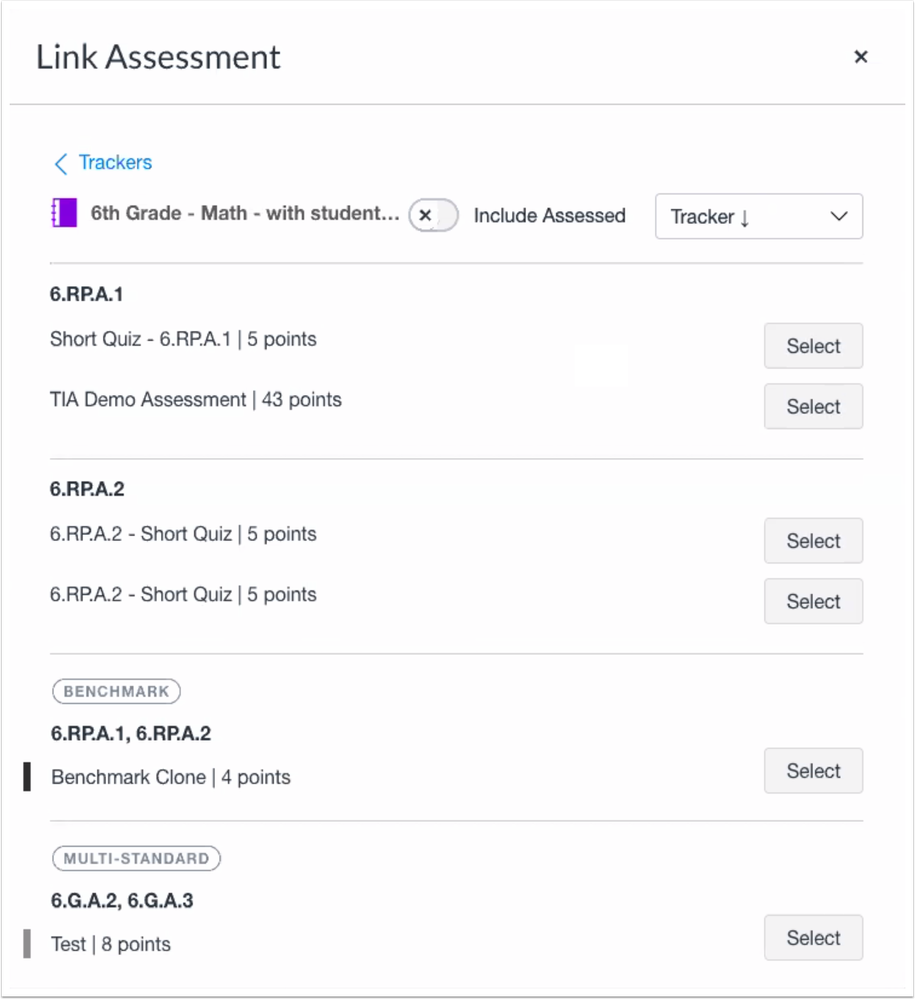
Task: Click the indicator bar beside Benchmark Clone
Action: coord(26,777)
